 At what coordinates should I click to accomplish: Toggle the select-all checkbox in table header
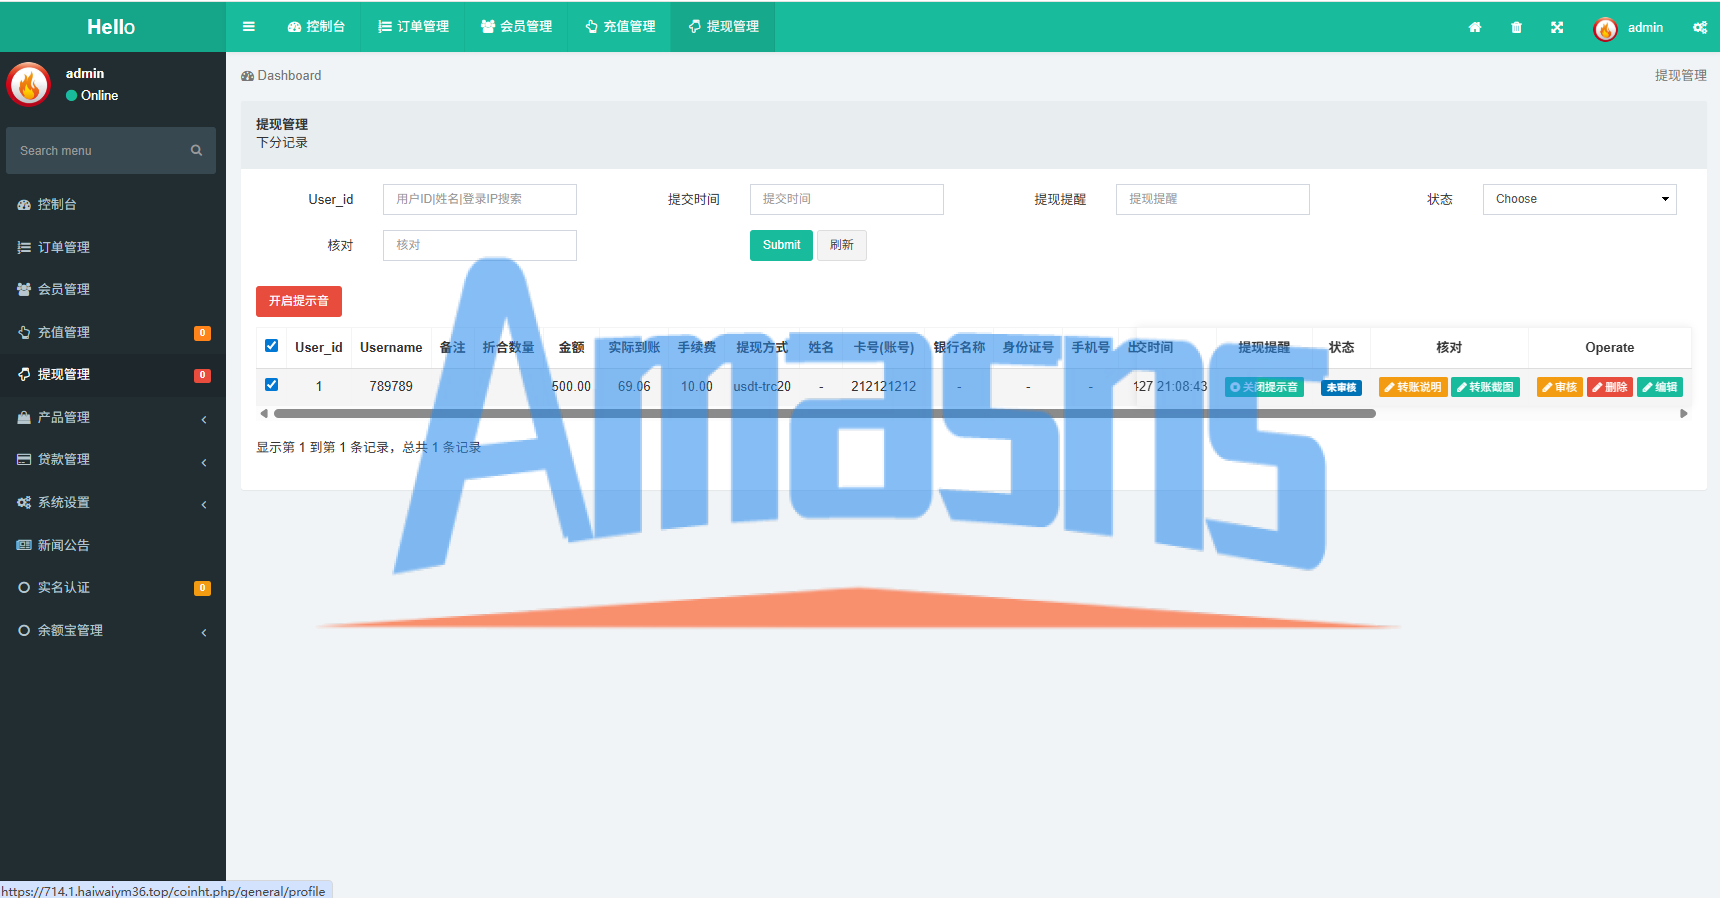pos(271,346)
